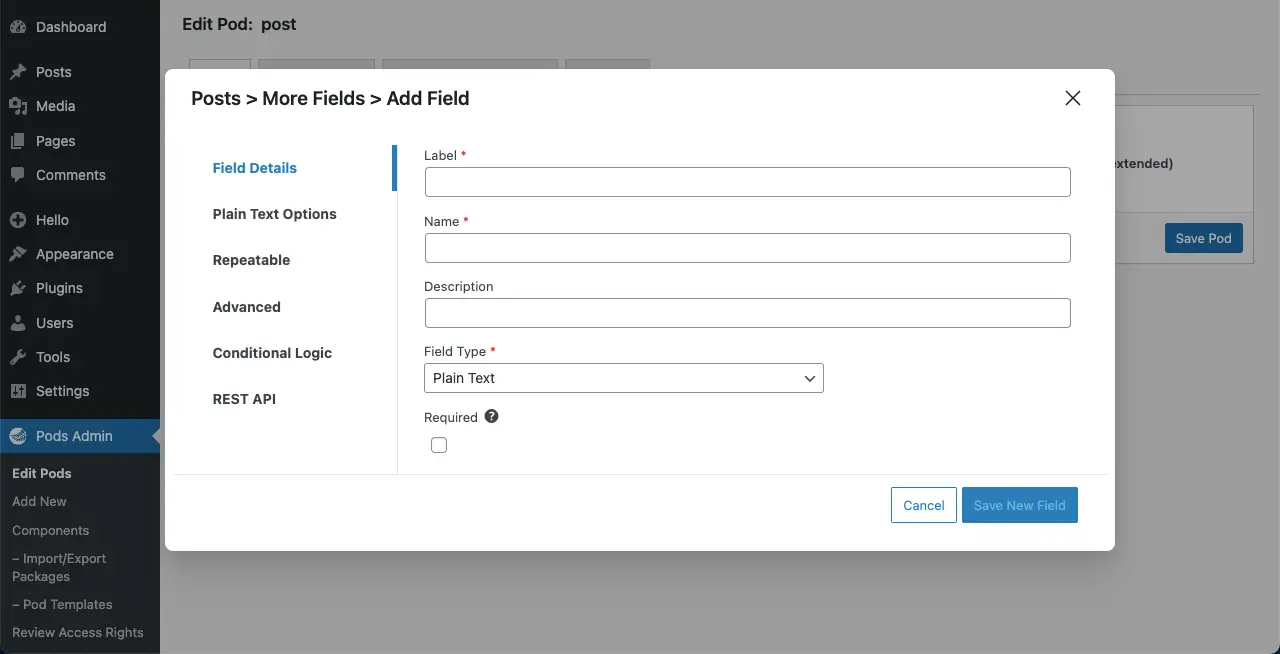This screenshot has height=654, width=1280.
Task: Click the Appearance brush icon
Action: [18, 254]
